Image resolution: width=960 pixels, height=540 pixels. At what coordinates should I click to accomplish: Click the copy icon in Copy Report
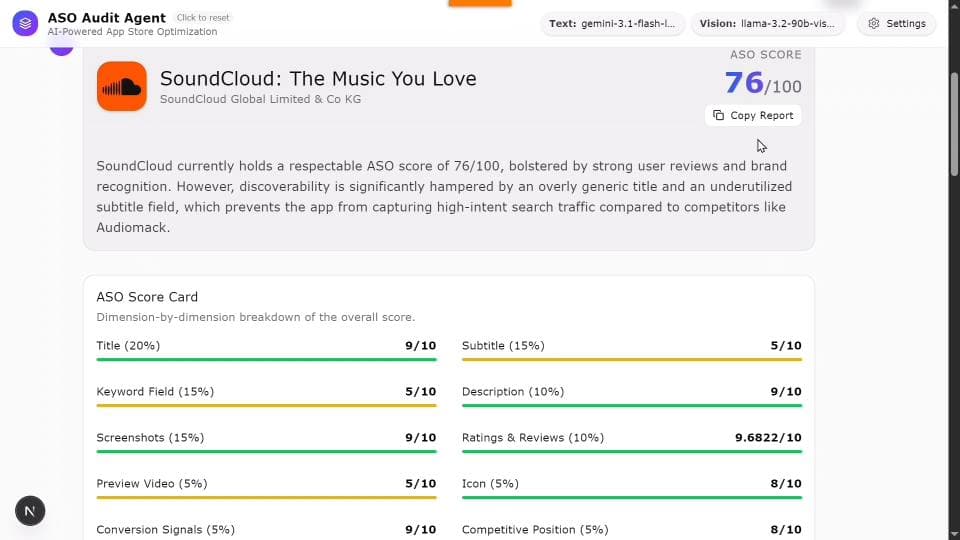point(718,115)
